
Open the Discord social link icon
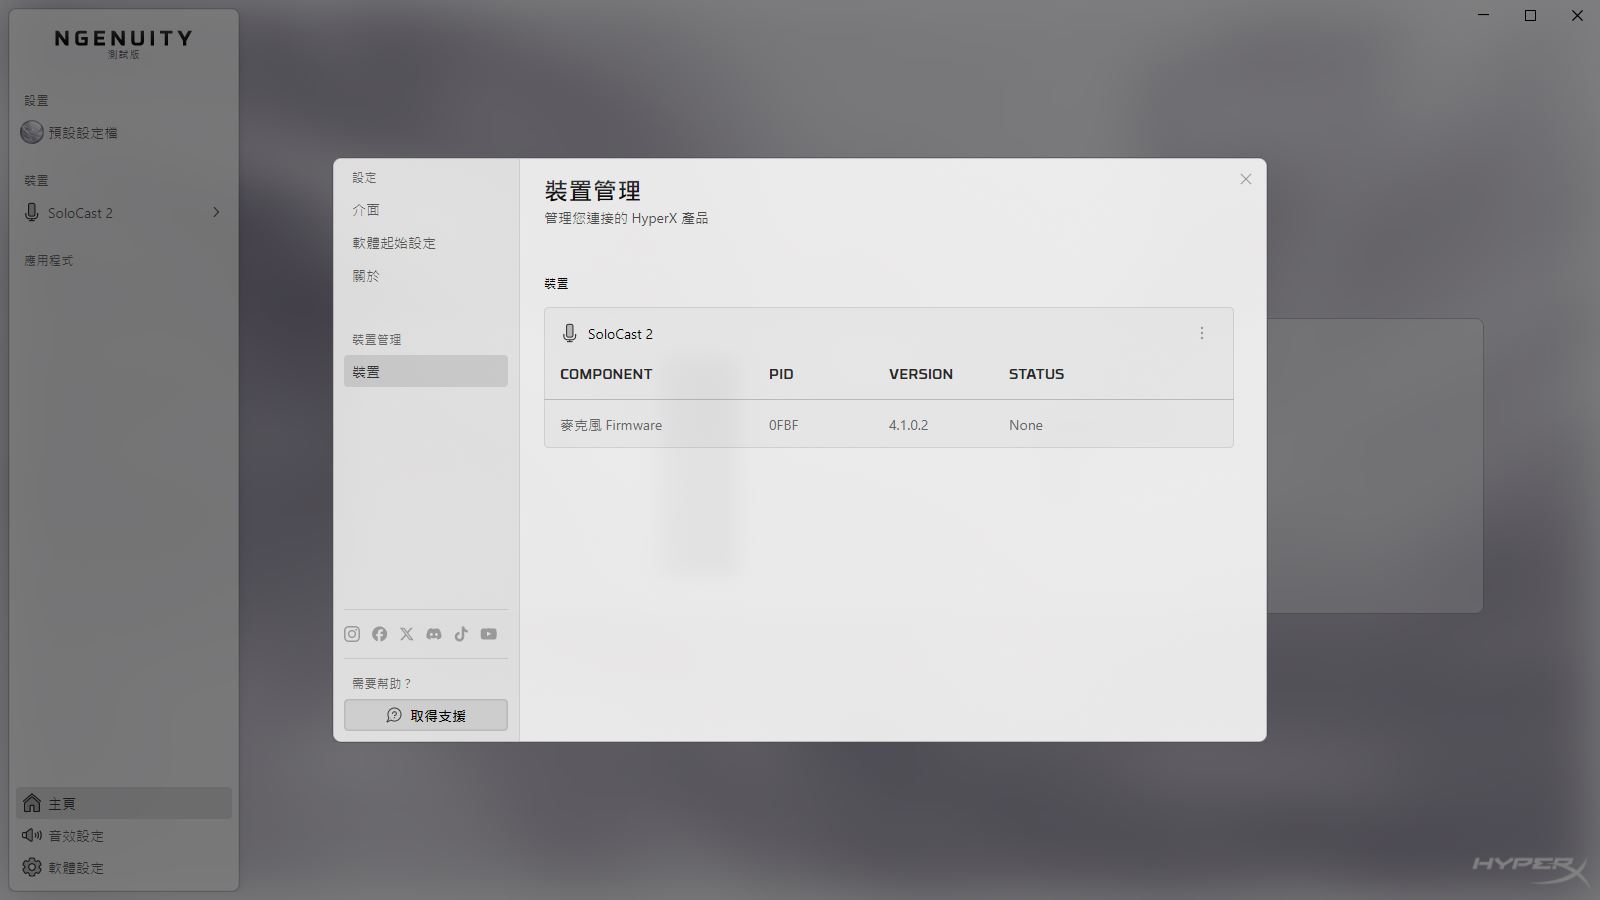(434, 634)
